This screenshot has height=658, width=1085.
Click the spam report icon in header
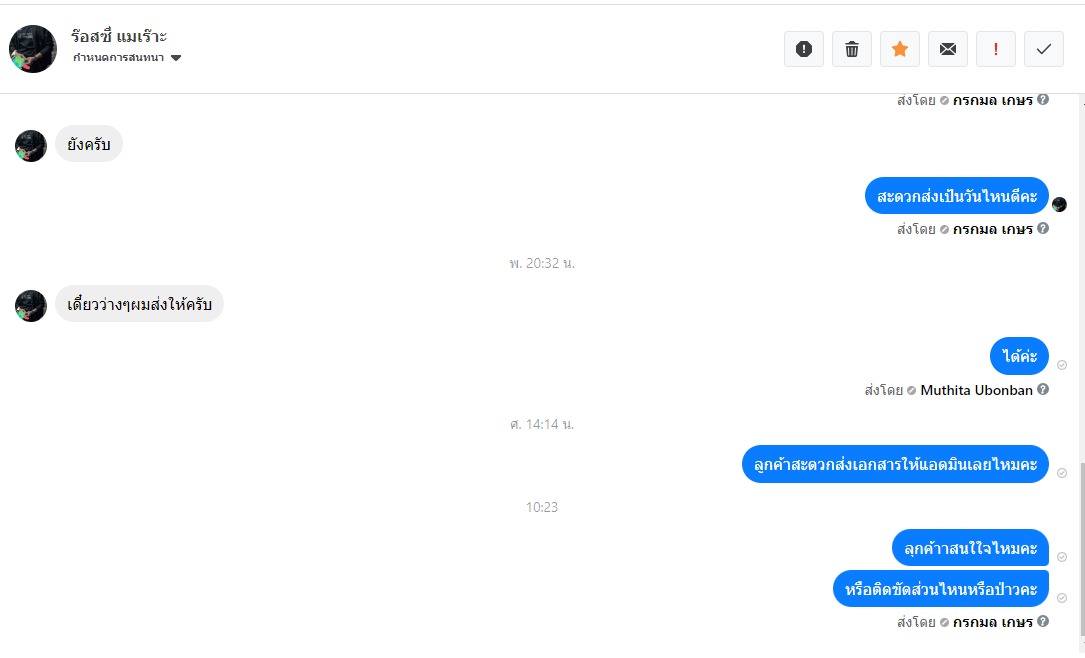(803, 49)
